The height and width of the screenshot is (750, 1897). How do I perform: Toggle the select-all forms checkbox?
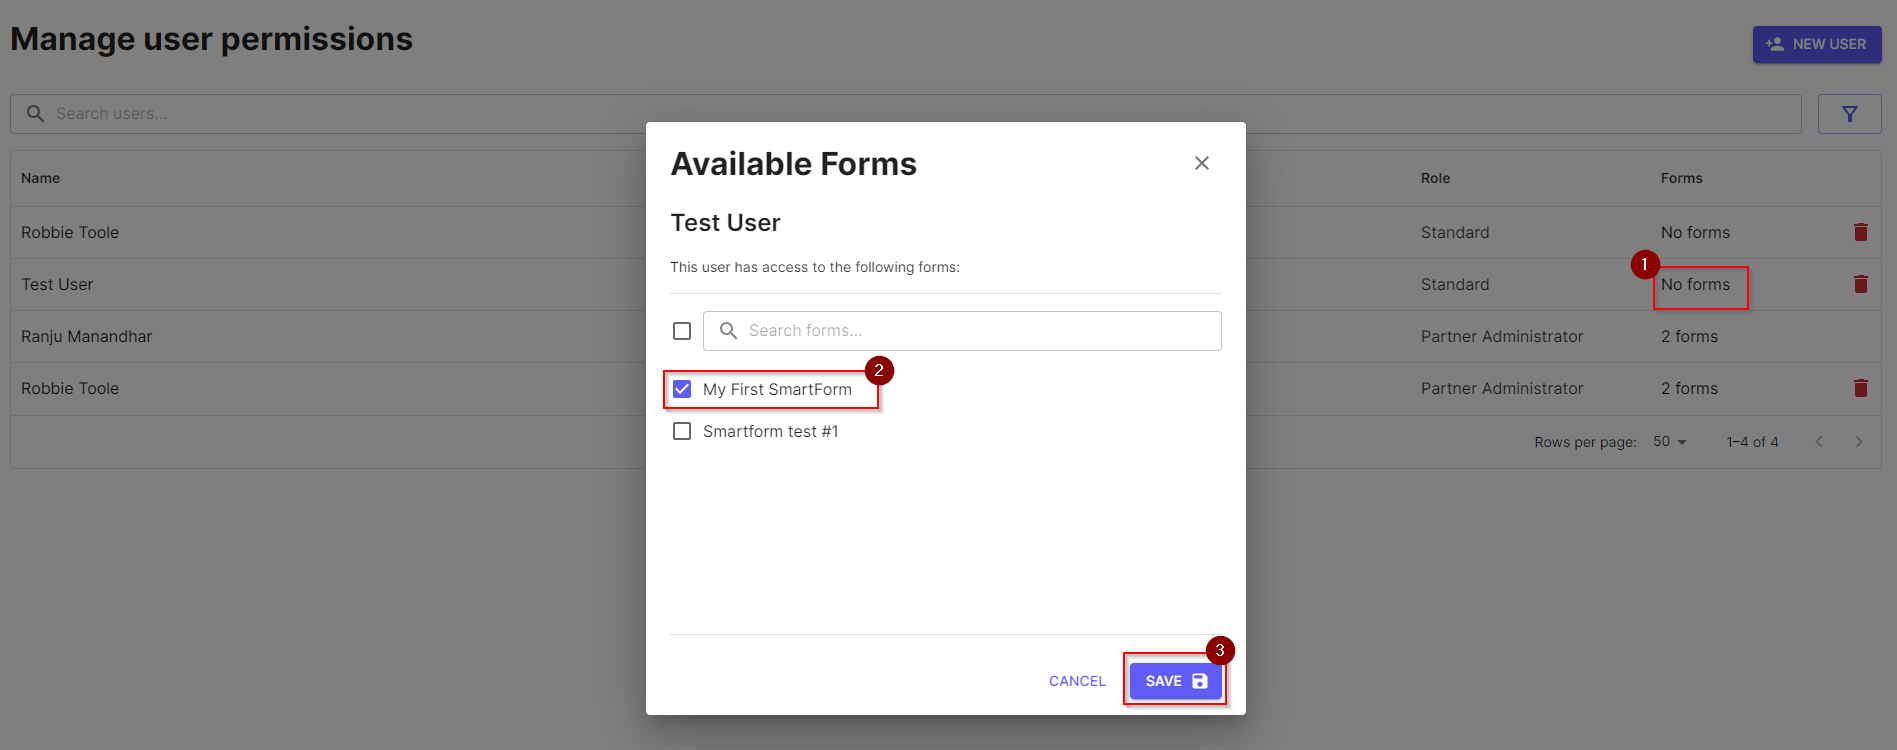click(682, 331)
